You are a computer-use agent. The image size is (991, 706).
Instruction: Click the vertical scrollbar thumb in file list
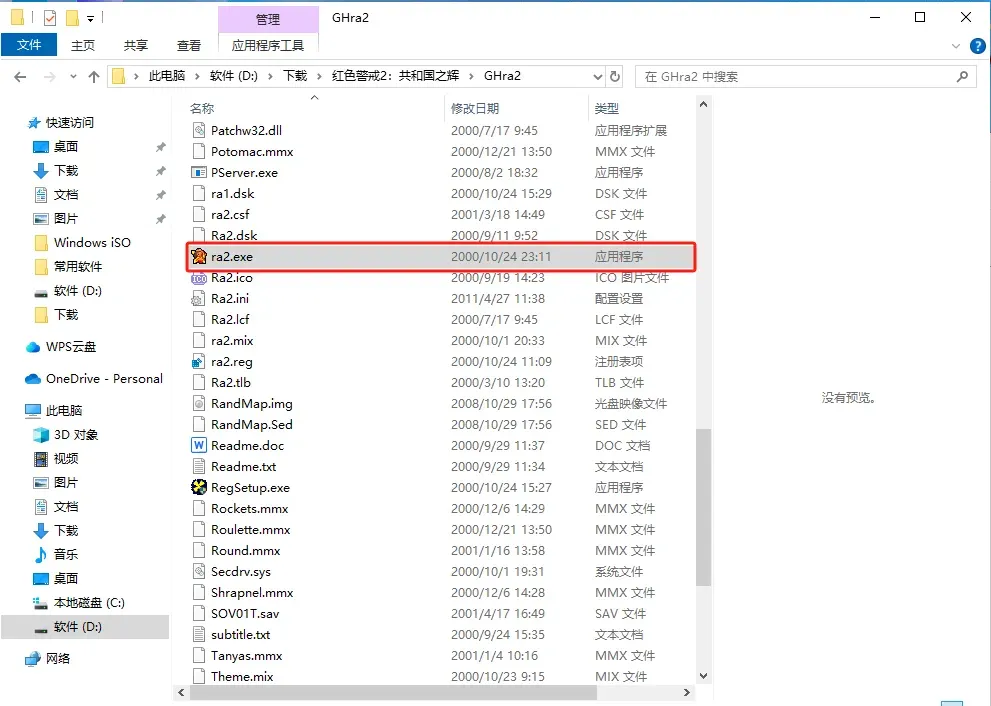703,507
